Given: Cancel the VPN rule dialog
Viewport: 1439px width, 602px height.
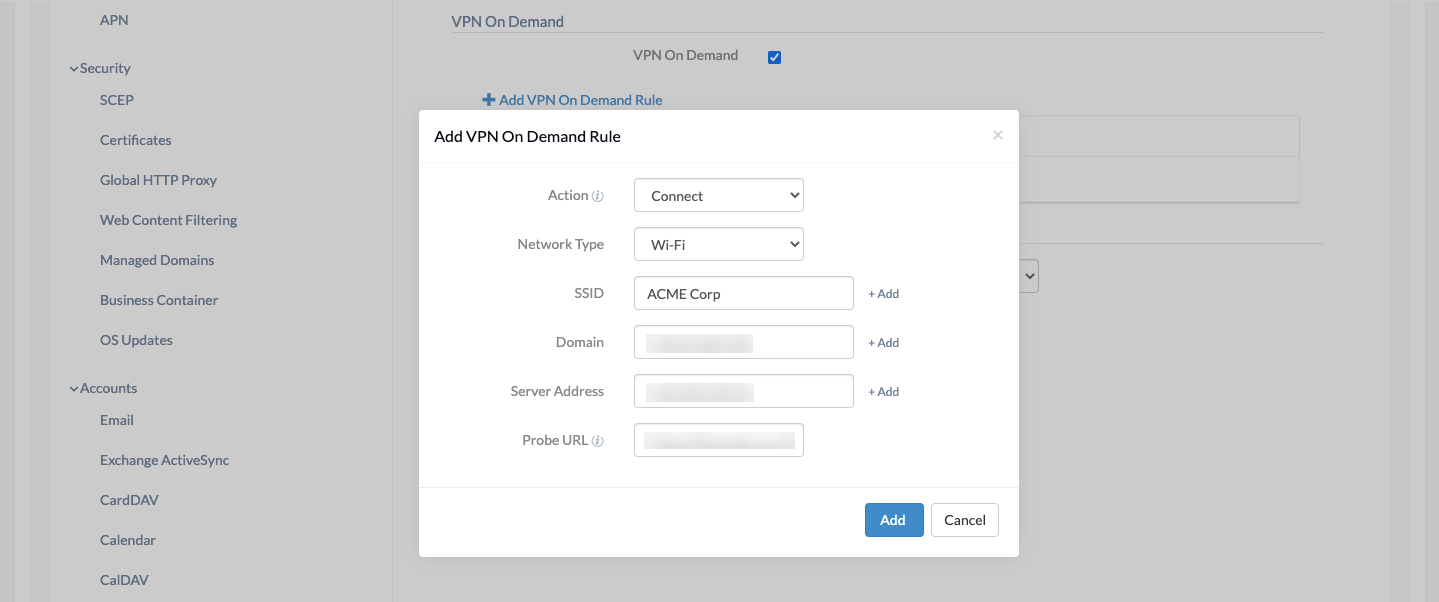Looking at the screenshot, I should pos(963,520).
